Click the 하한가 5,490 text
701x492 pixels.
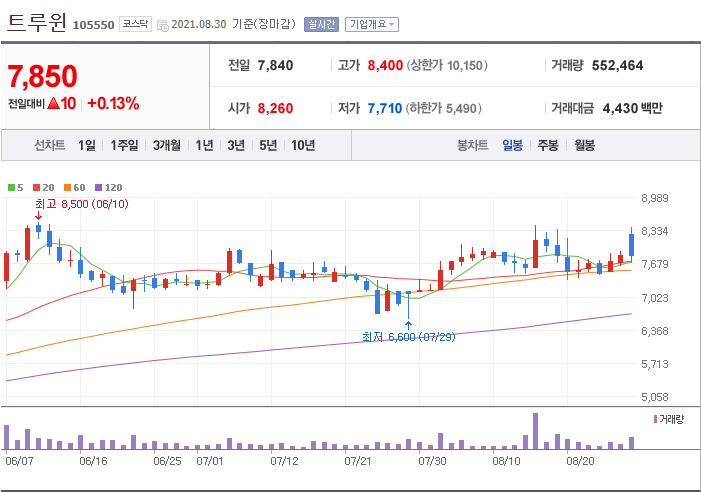click(x=443, y=108)
